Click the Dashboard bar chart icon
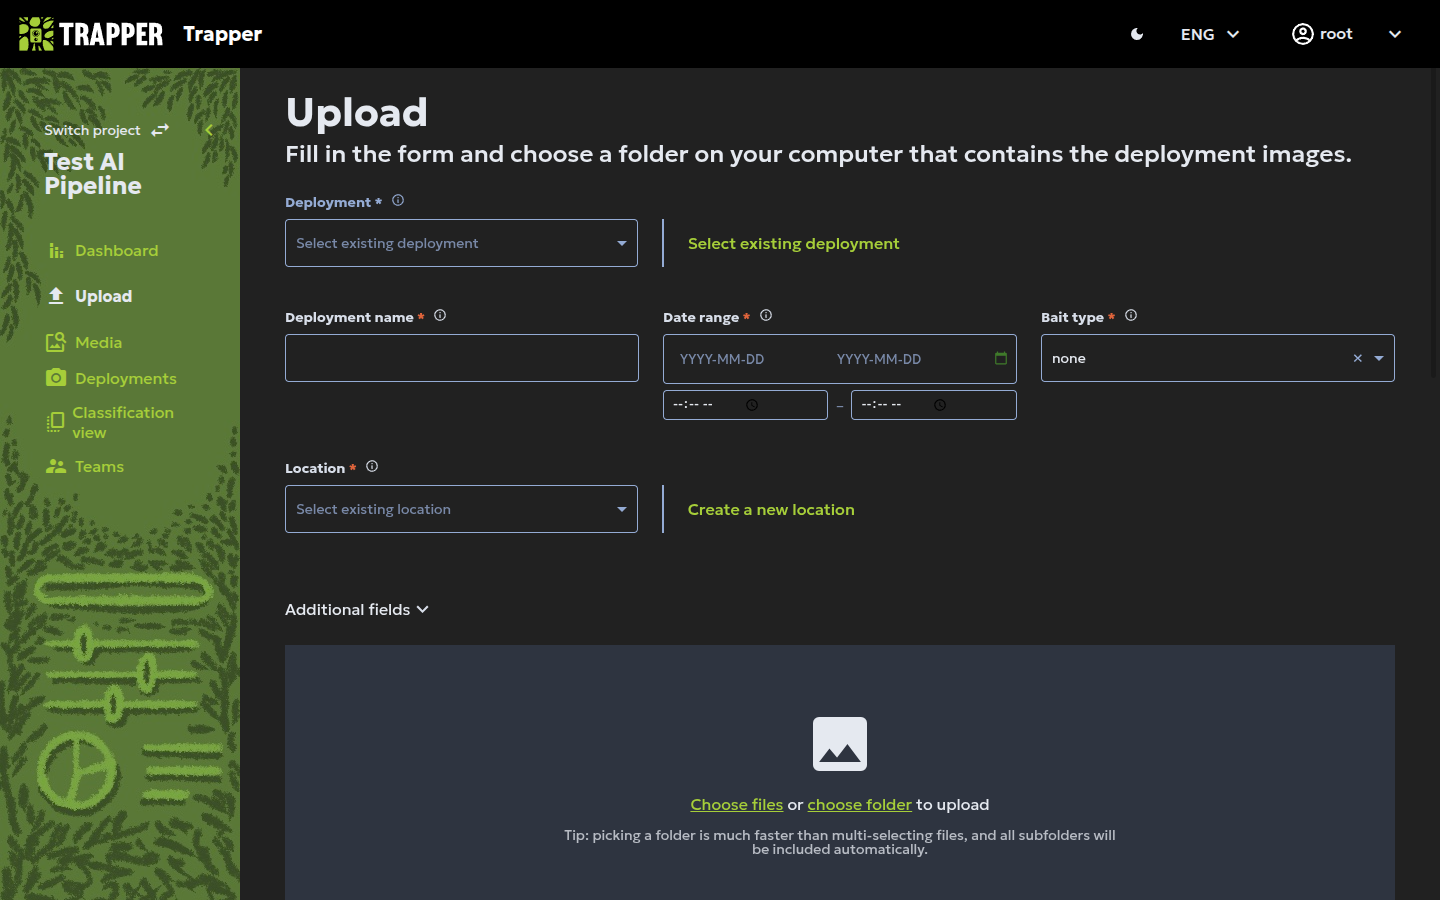This screenshot has height=900, width=1440. pos(56,251)
